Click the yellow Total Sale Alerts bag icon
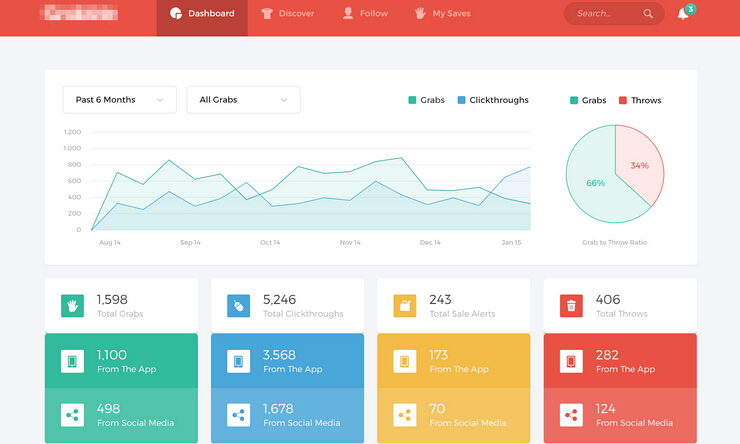Screen dimensions: 740x444 405,306
